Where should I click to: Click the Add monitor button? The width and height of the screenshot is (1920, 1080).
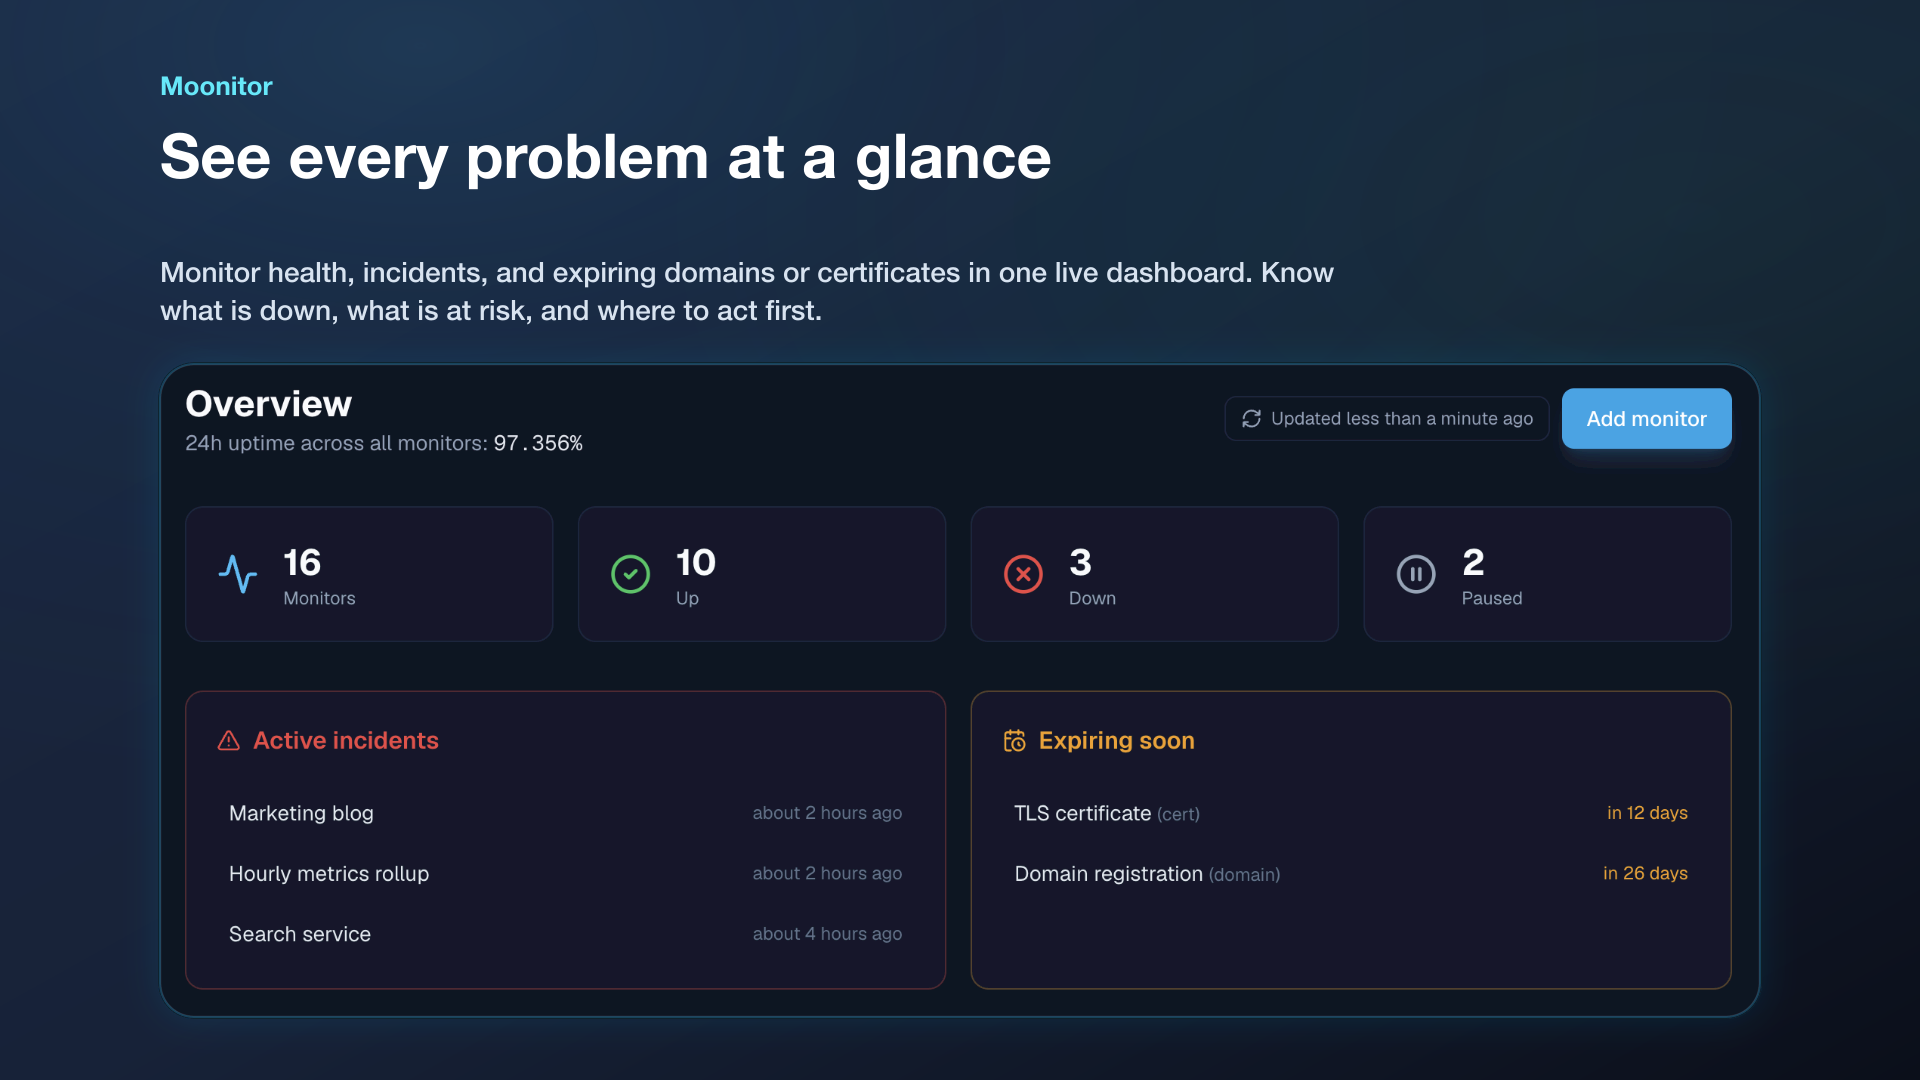coord(1646,418)
